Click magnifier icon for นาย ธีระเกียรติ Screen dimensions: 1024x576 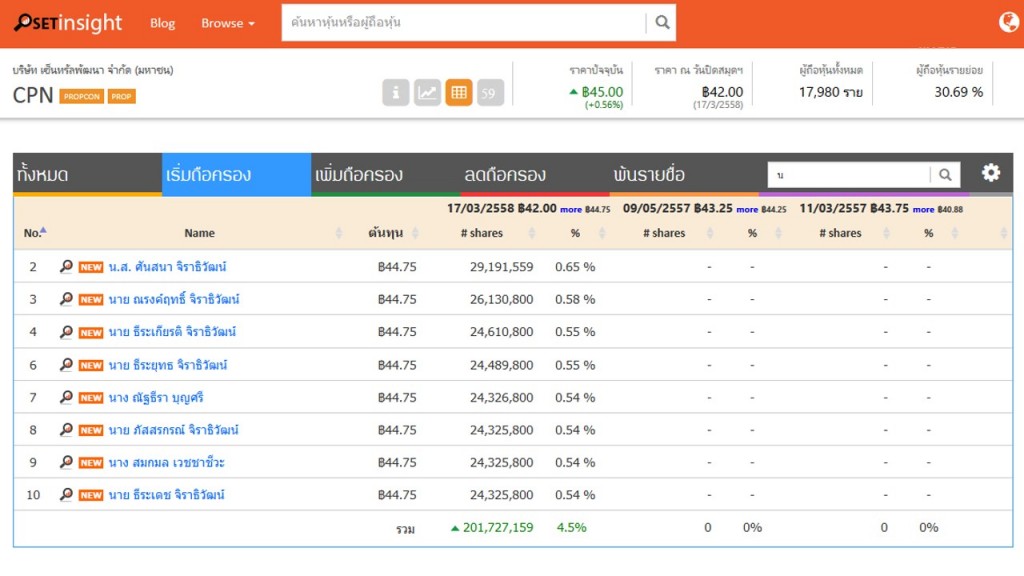[x=66, y=332]
